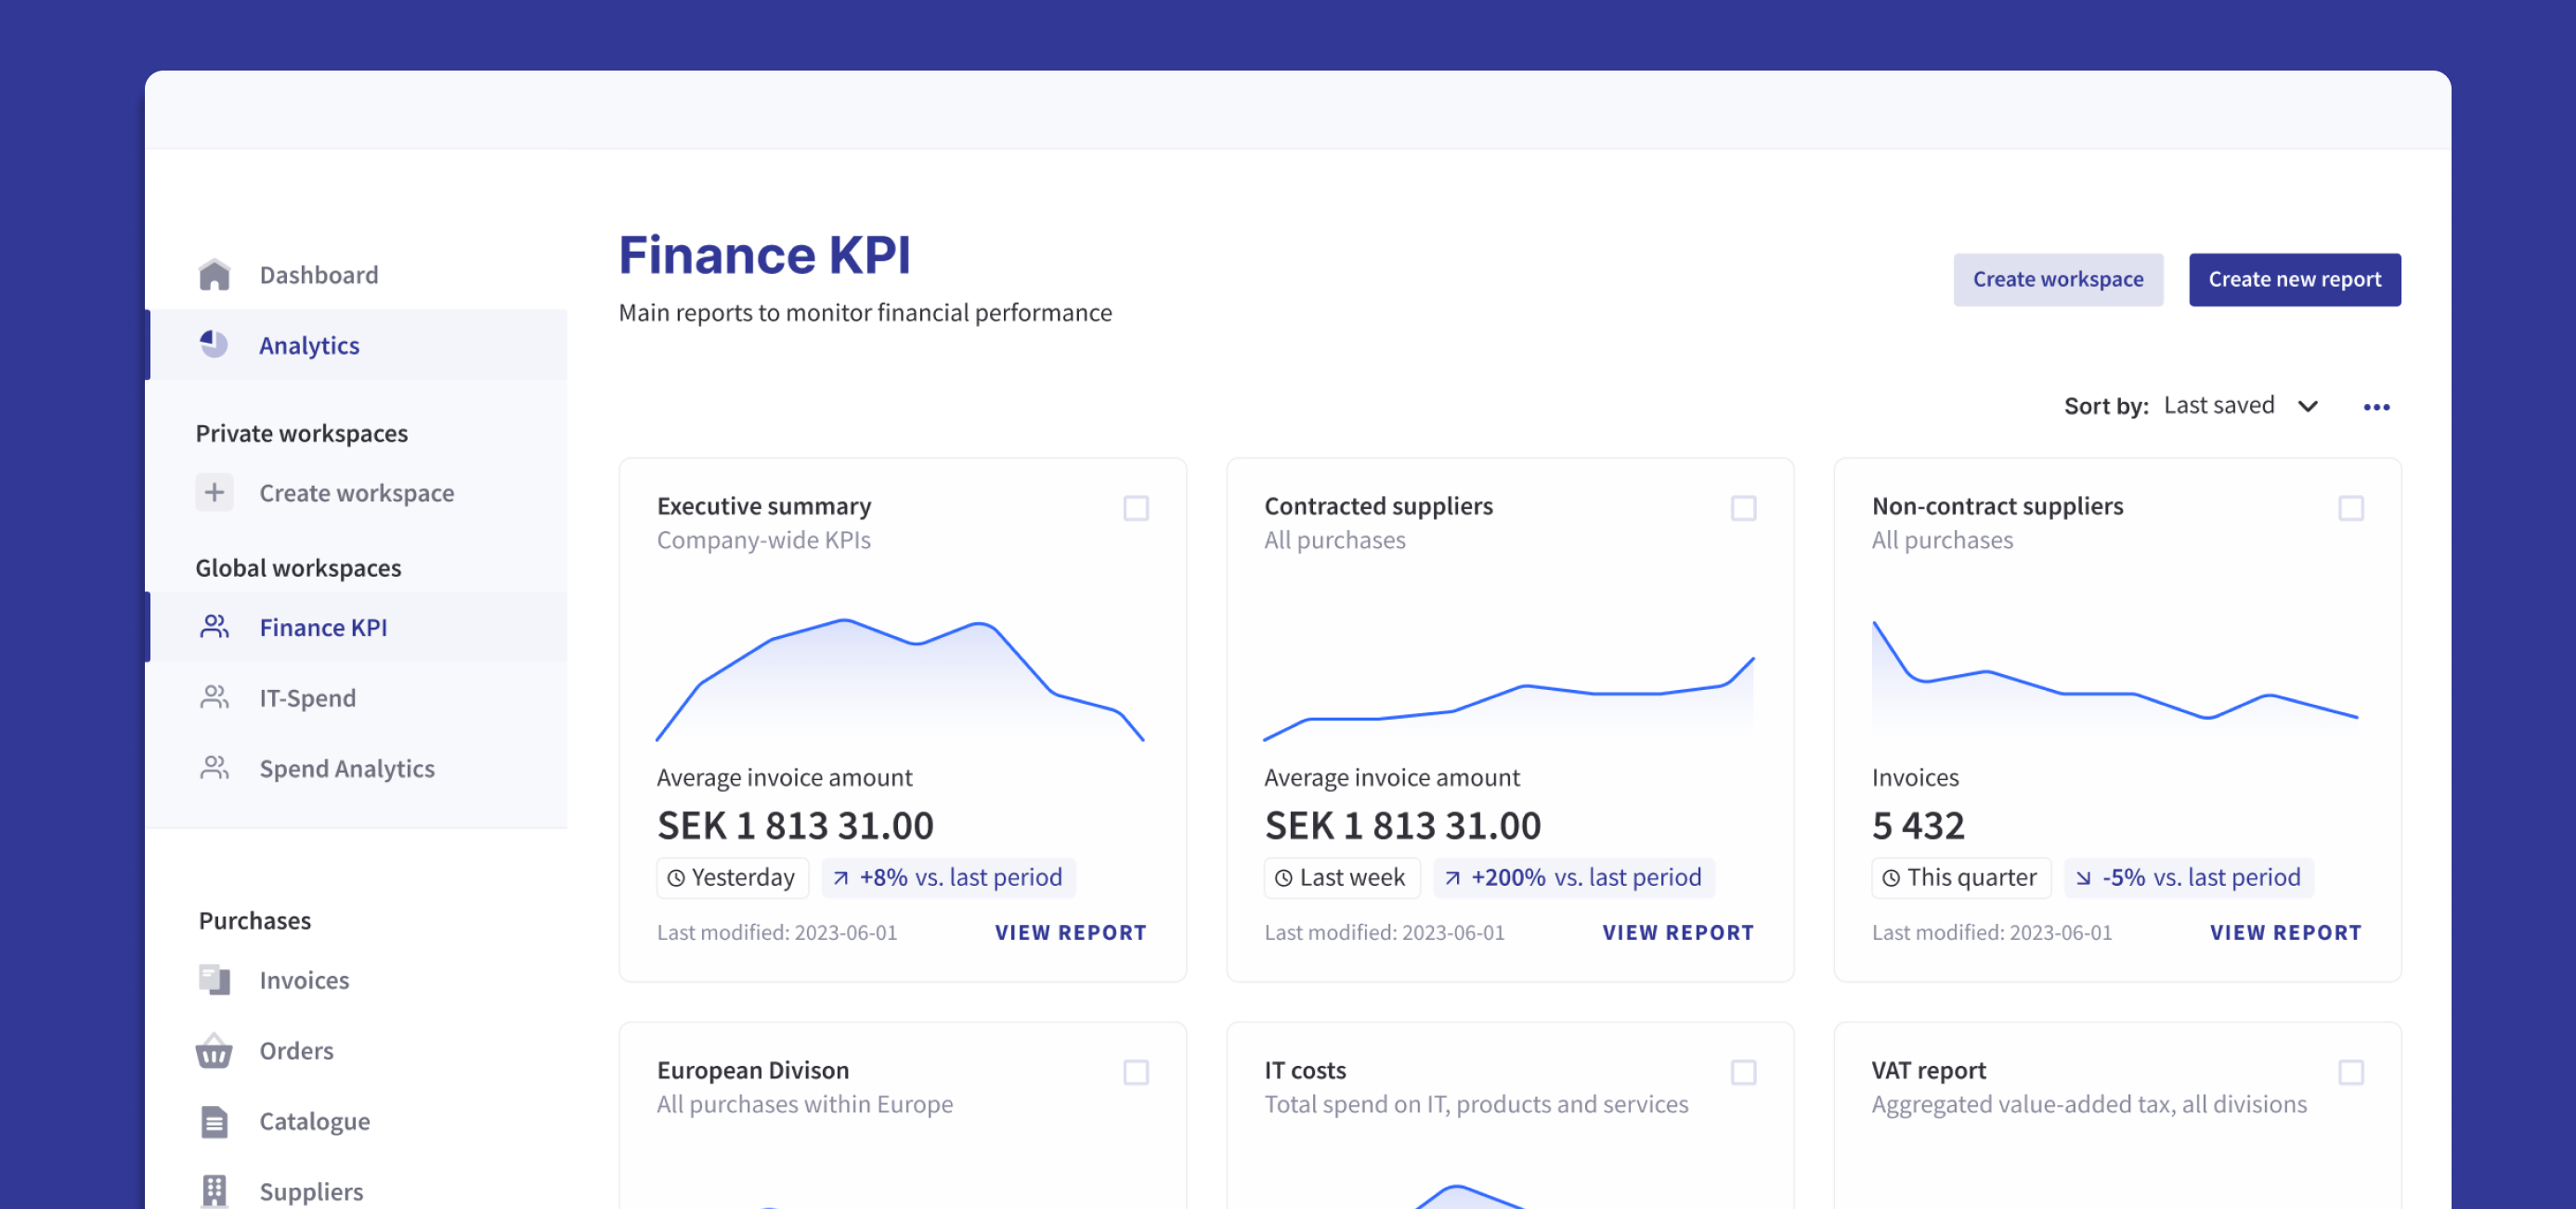The height and width of the screenshot is (1209, 2576).
Task: View report for Non-contract suppliers
Action: coord(2285,932)
